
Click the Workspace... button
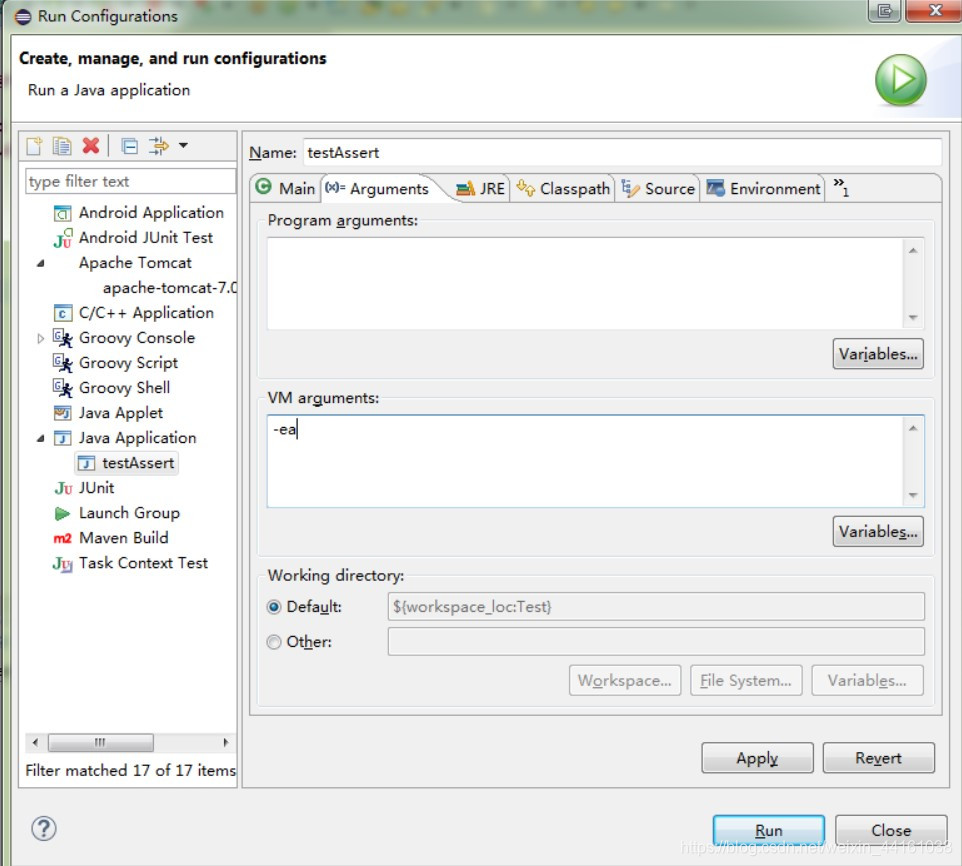click(x=625, y=680)
